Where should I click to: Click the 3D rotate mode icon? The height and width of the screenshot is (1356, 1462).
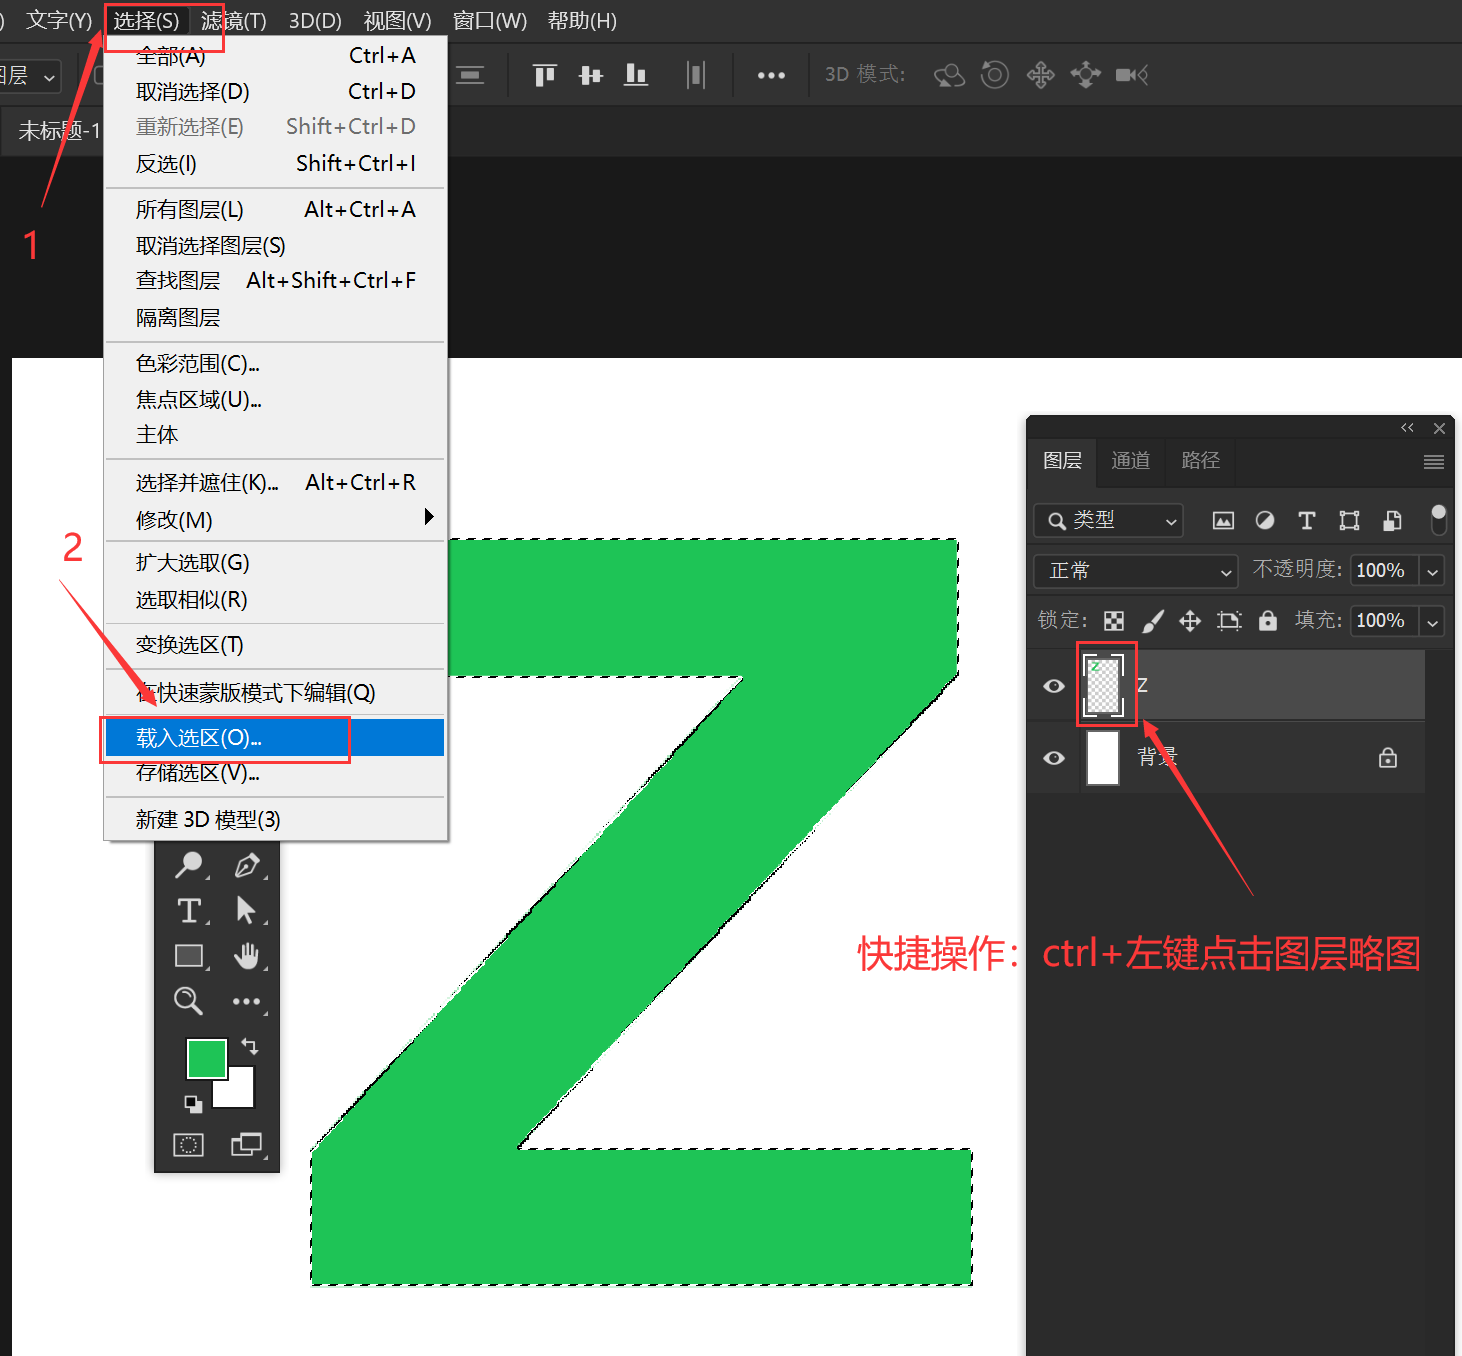point(950,75)
